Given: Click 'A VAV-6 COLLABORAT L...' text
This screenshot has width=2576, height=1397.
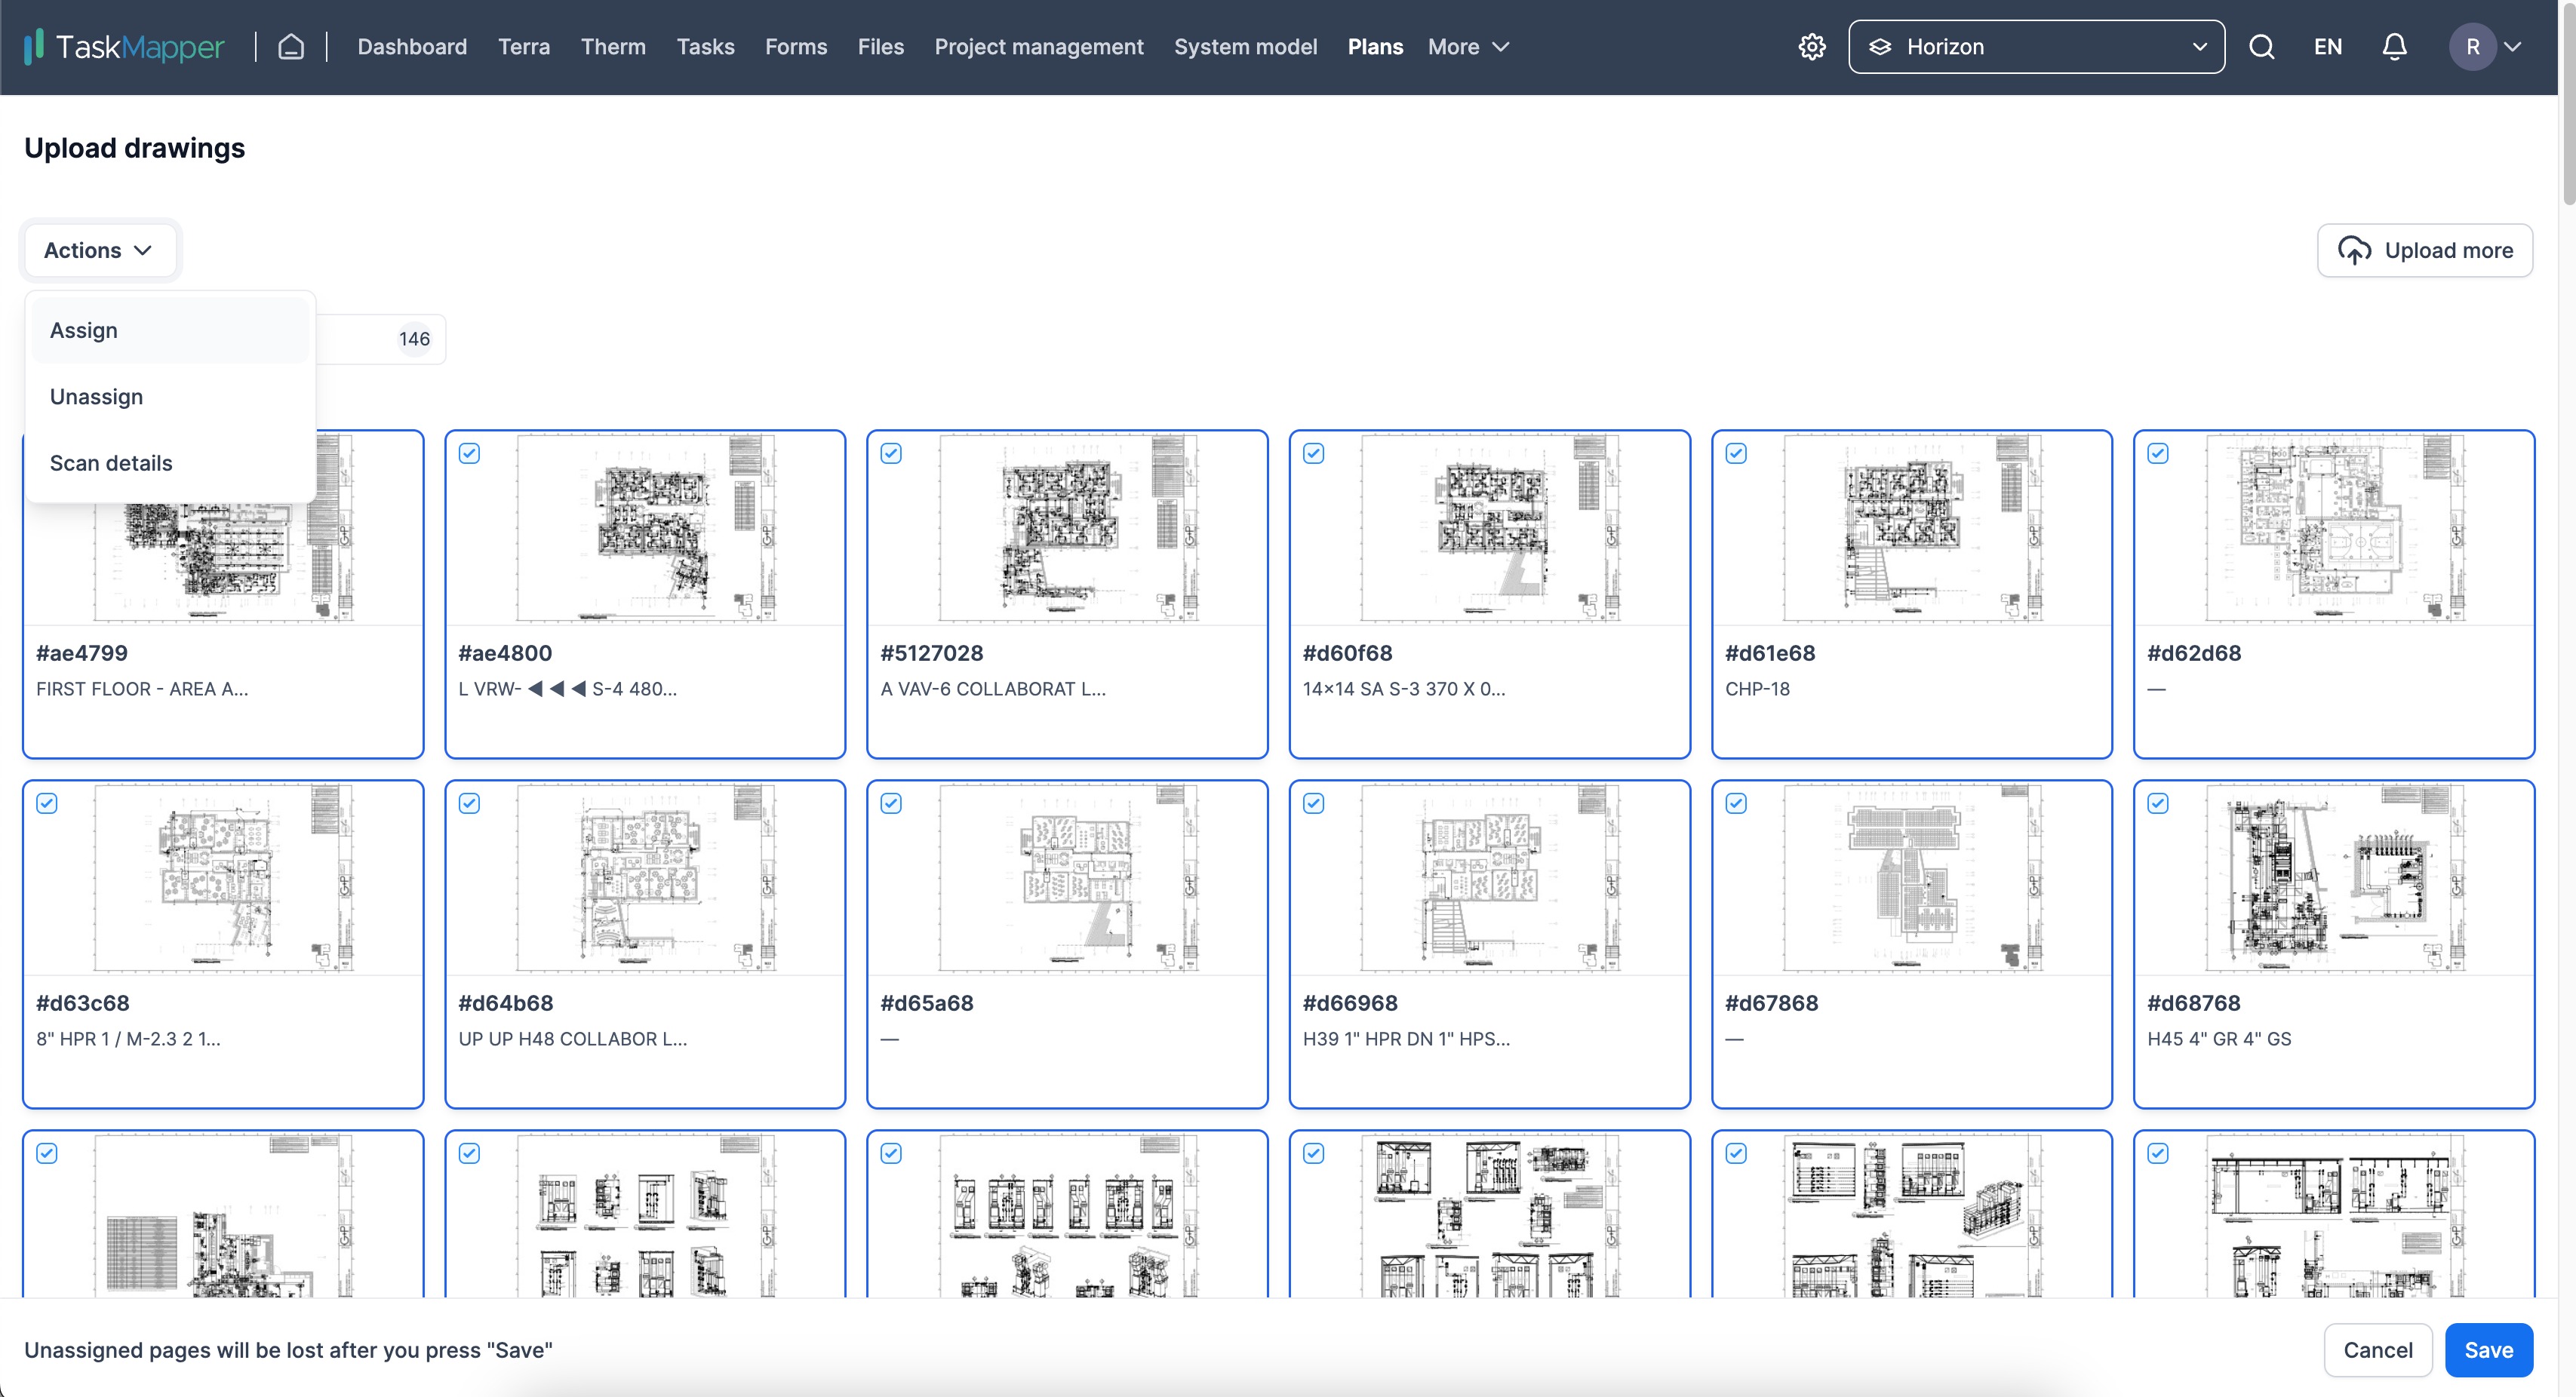Looking at the screenshot, I should click(x=993, y=689).
